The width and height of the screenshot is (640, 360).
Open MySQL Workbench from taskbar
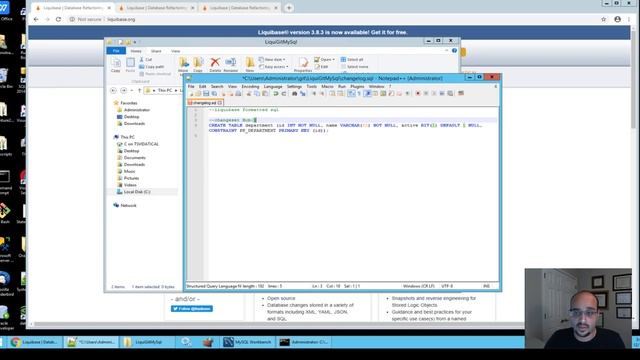click(x=247, y=342)
